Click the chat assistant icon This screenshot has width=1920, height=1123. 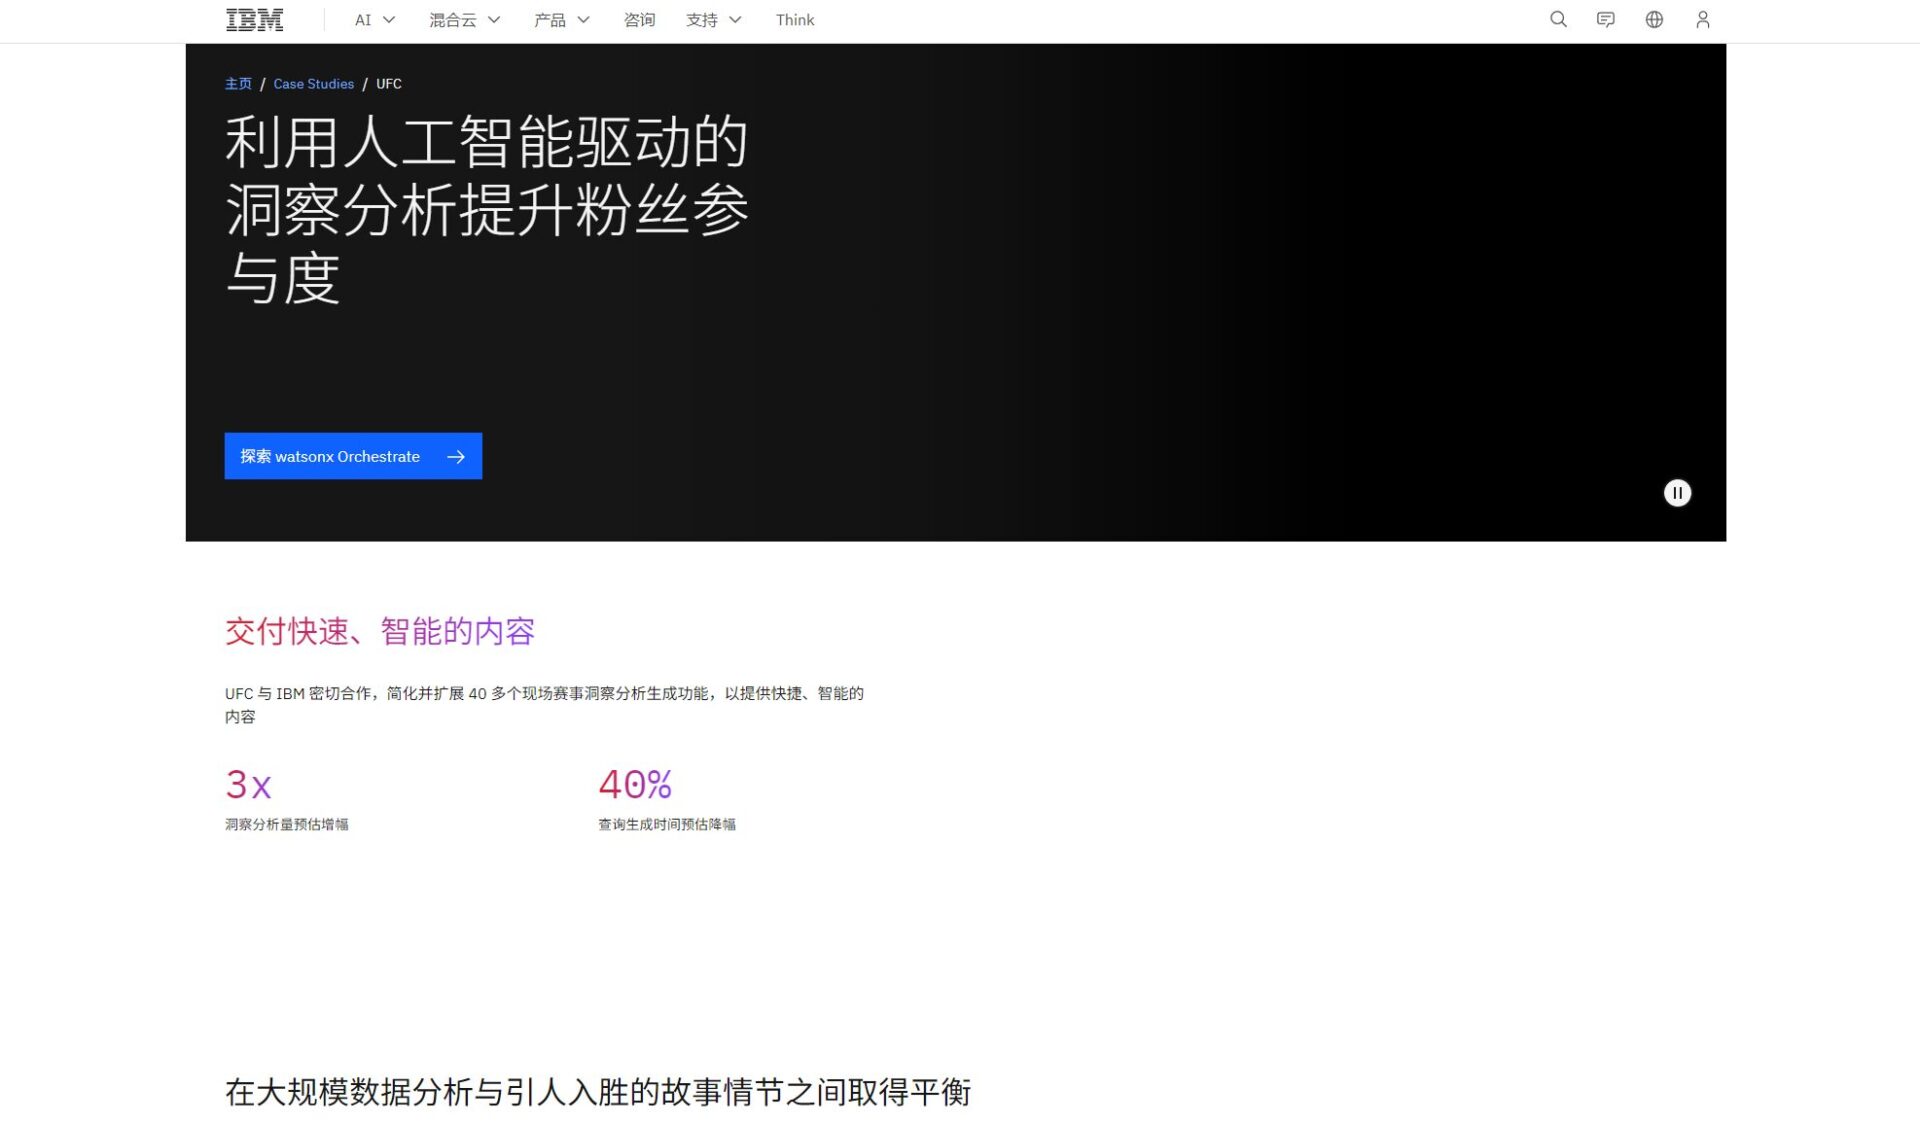(x=1605, y=19)
